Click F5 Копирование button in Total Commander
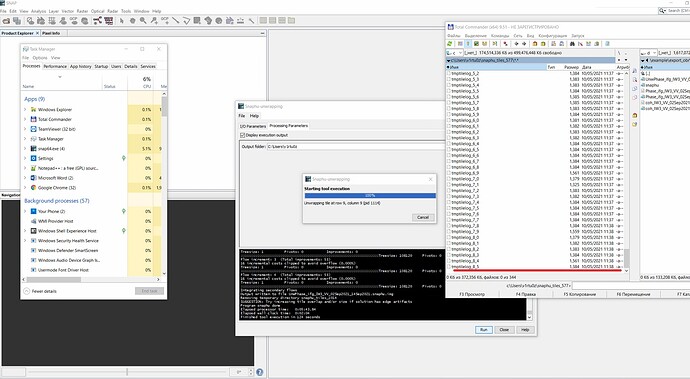The height and width of the screenshot is (379, 690). (580, 294)
